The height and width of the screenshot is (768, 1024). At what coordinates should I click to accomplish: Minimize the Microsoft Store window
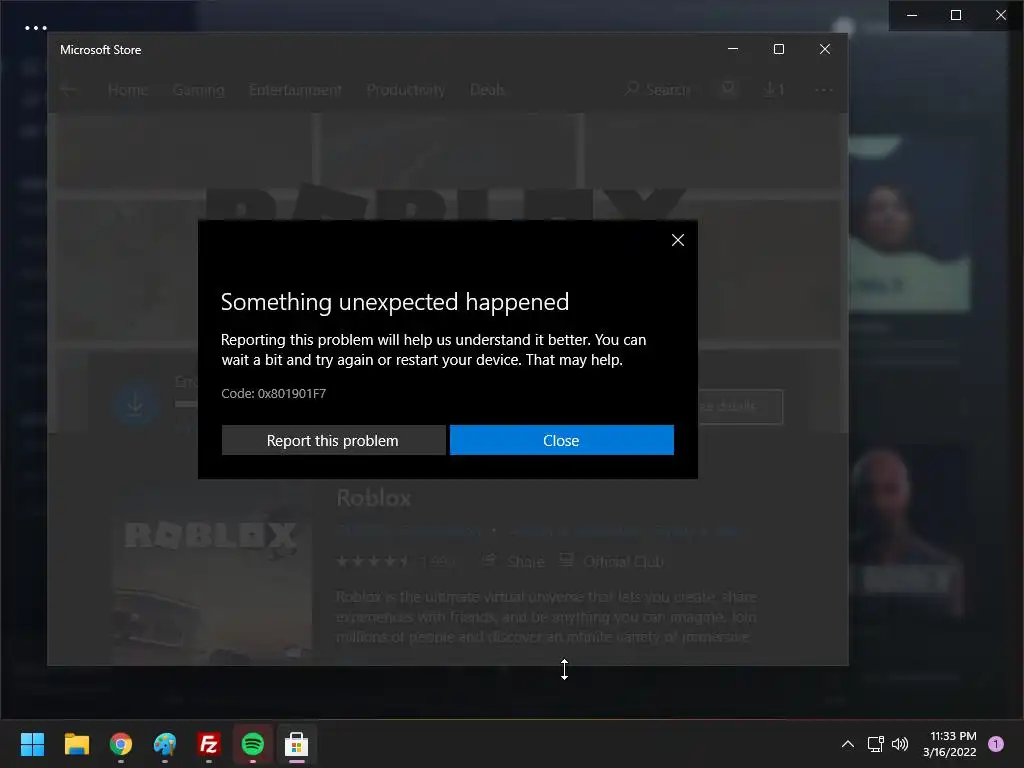coord(733,49)
